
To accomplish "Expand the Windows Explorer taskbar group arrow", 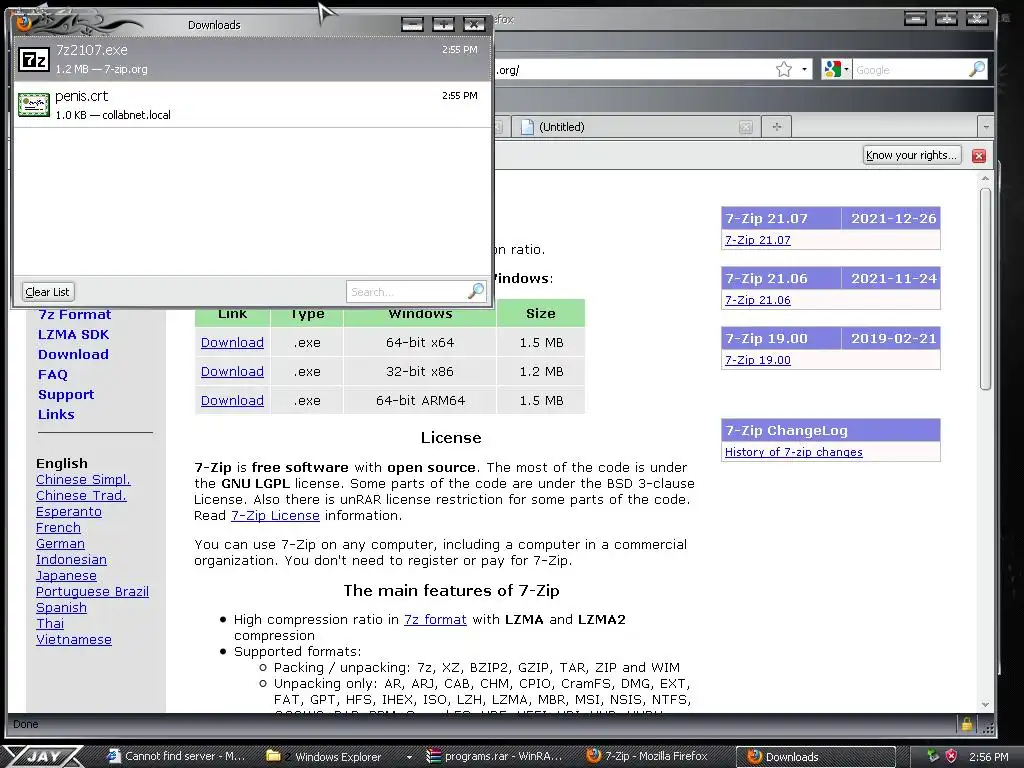I will 409,757.
